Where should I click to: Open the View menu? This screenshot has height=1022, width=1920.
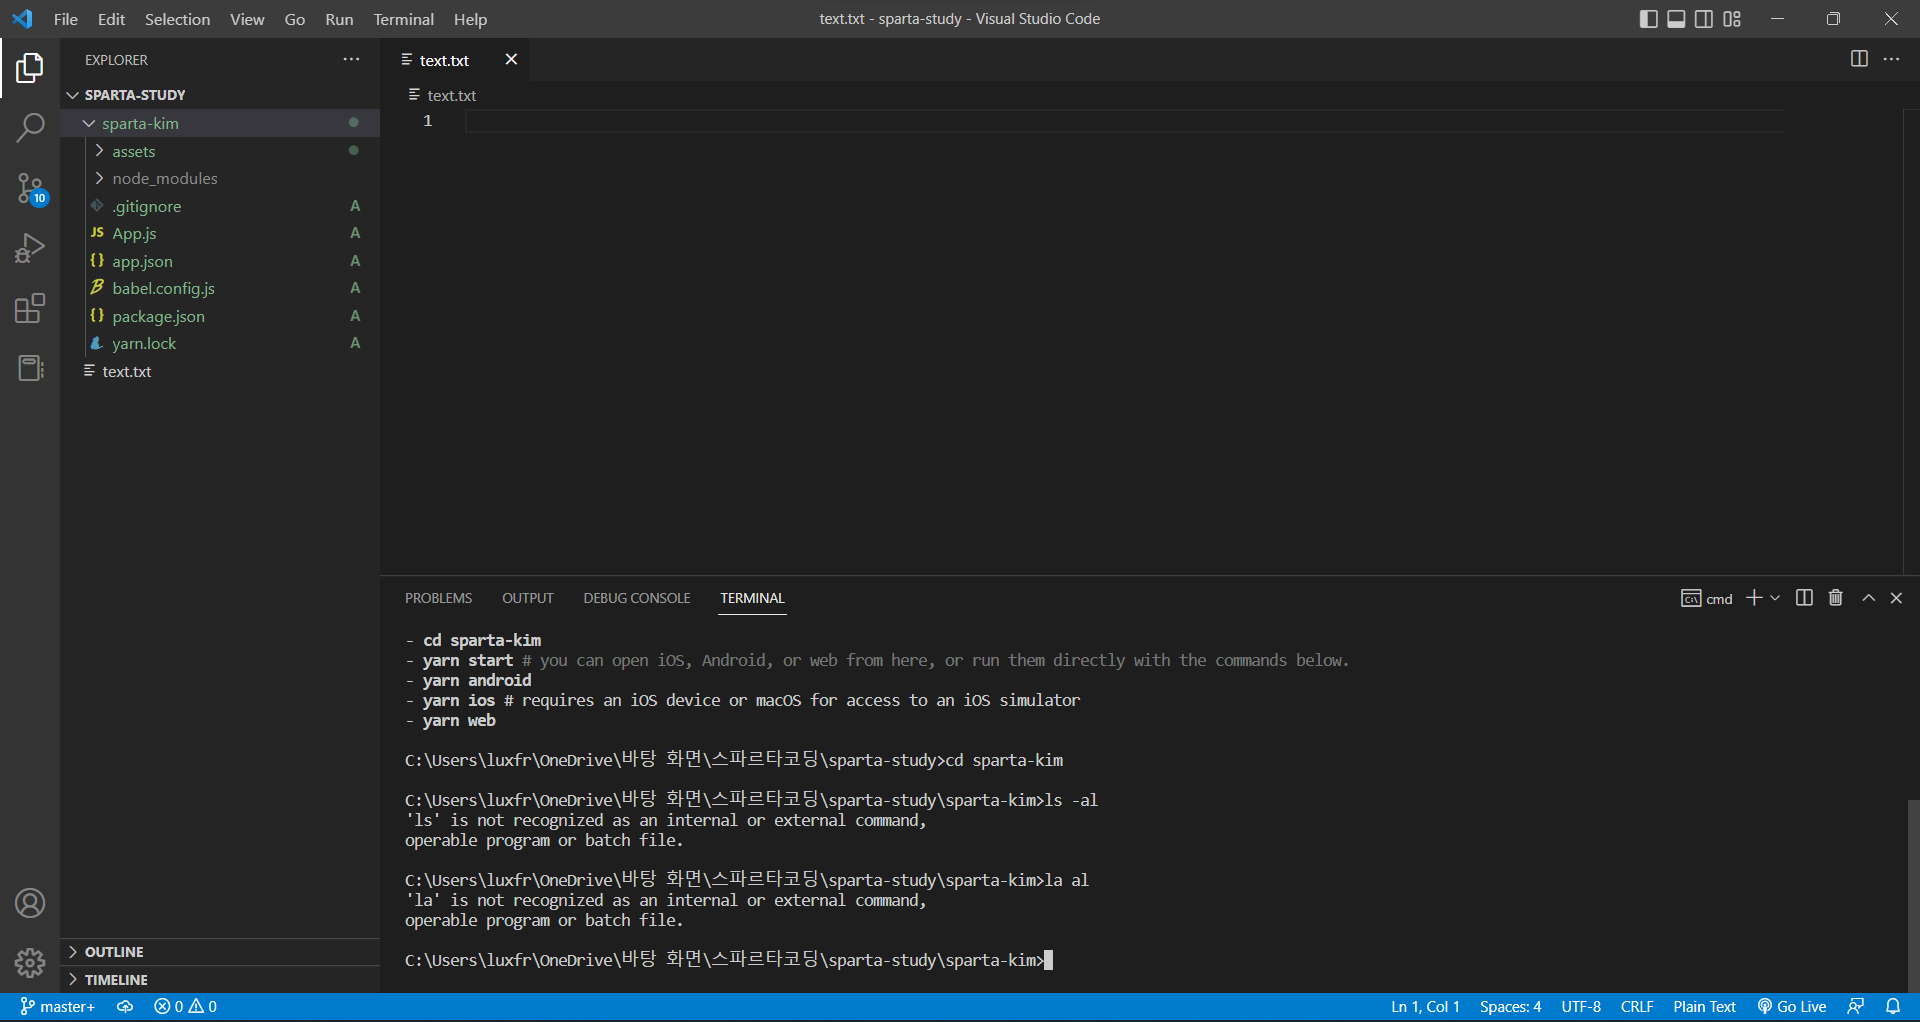click(x=247, y=19)
